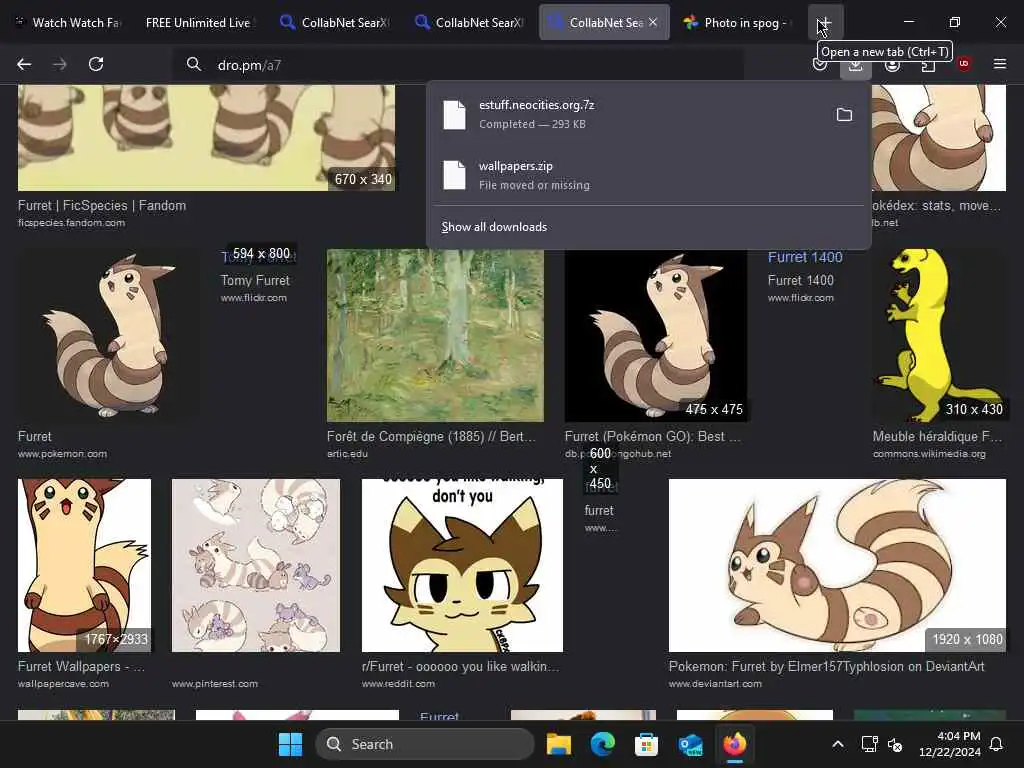The image size is (1024, 768).
Task: Open the notifications bell icon
Action: (x=997, y=744)
